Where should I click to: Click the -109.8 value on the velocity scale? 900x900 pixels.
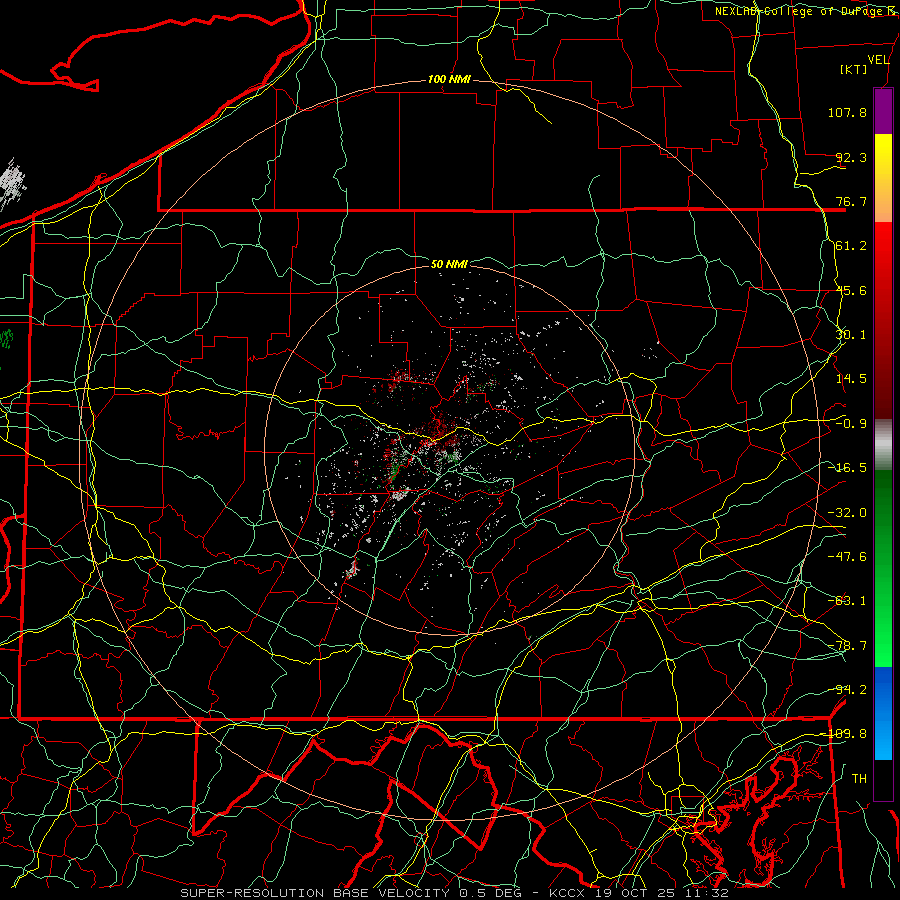pos(846,734)
